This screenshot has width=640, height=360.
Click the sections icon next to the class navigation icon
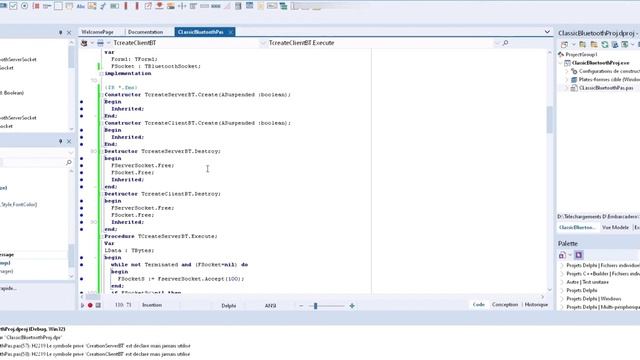(100, 43)
